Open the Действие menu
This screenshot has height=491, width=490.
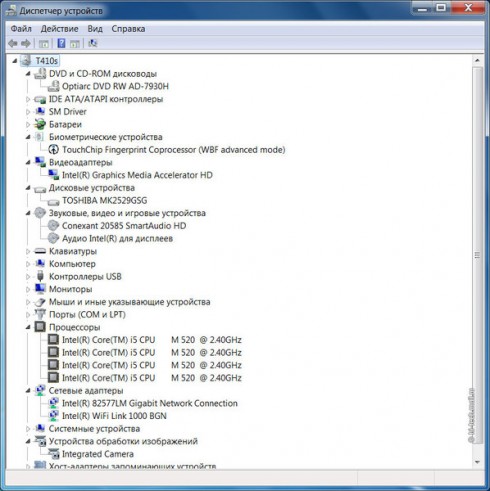click(x=60, y=29)
